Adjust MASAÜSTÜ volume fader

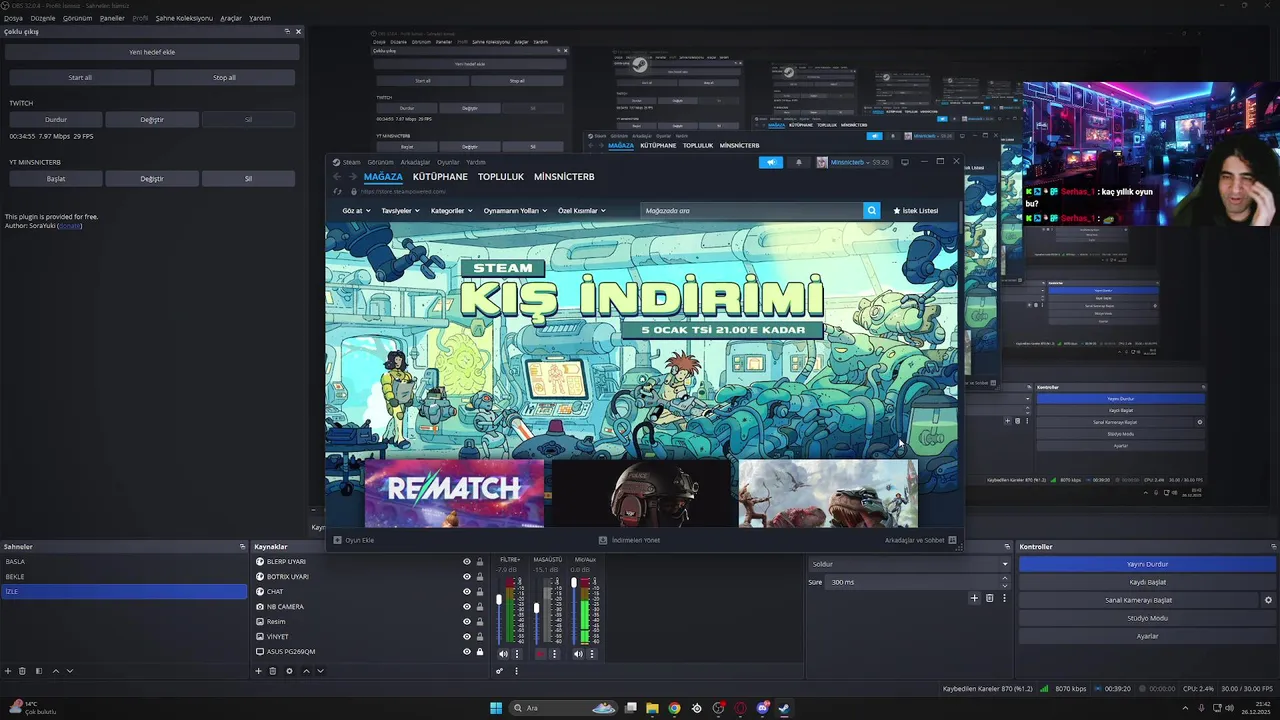(536, 608)
